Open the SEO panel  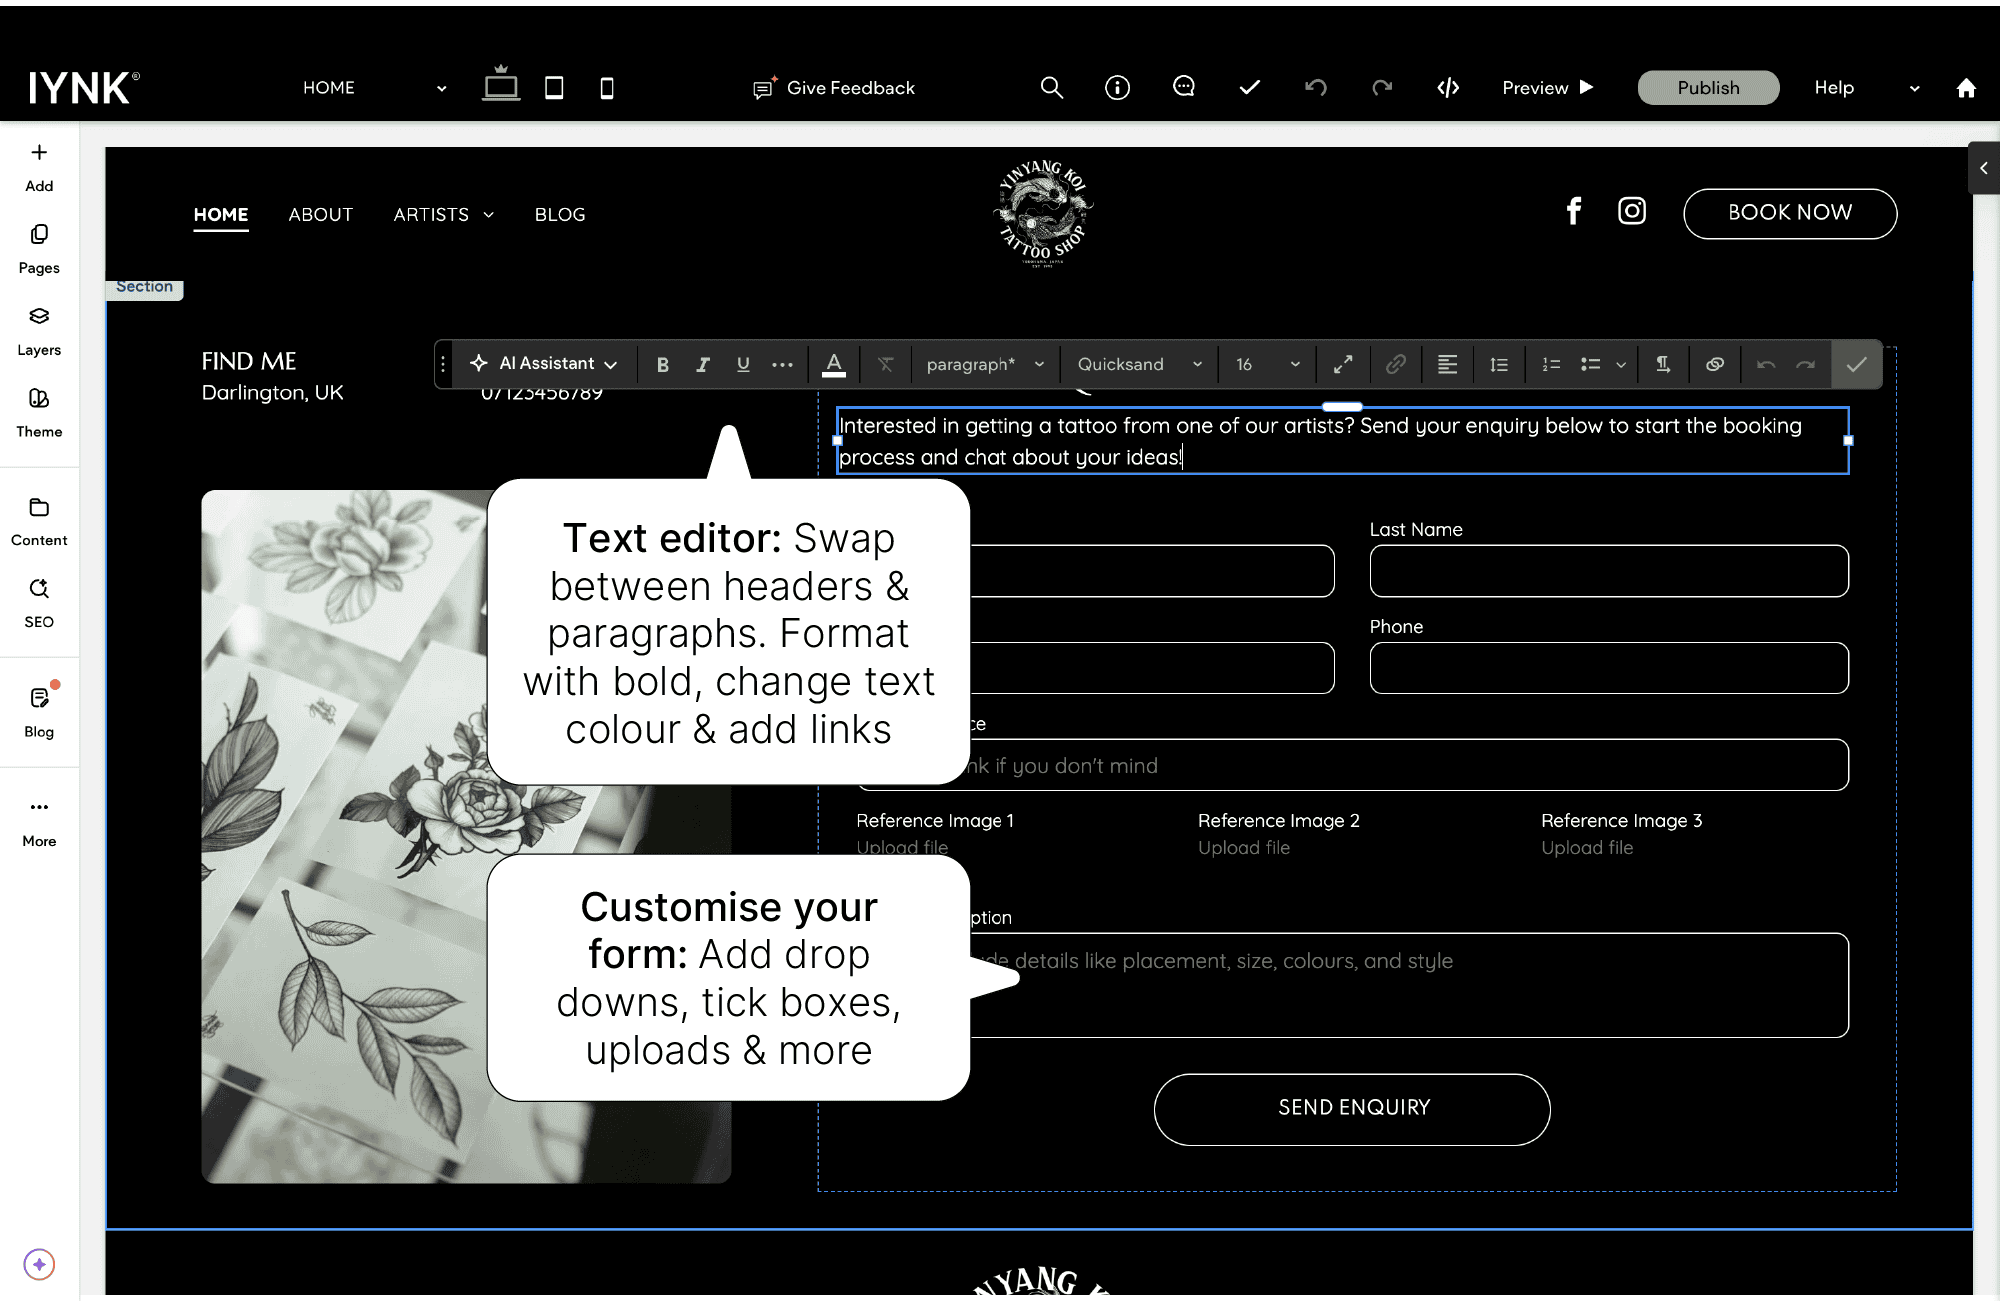pyautogui.click(x=39, y=602)
